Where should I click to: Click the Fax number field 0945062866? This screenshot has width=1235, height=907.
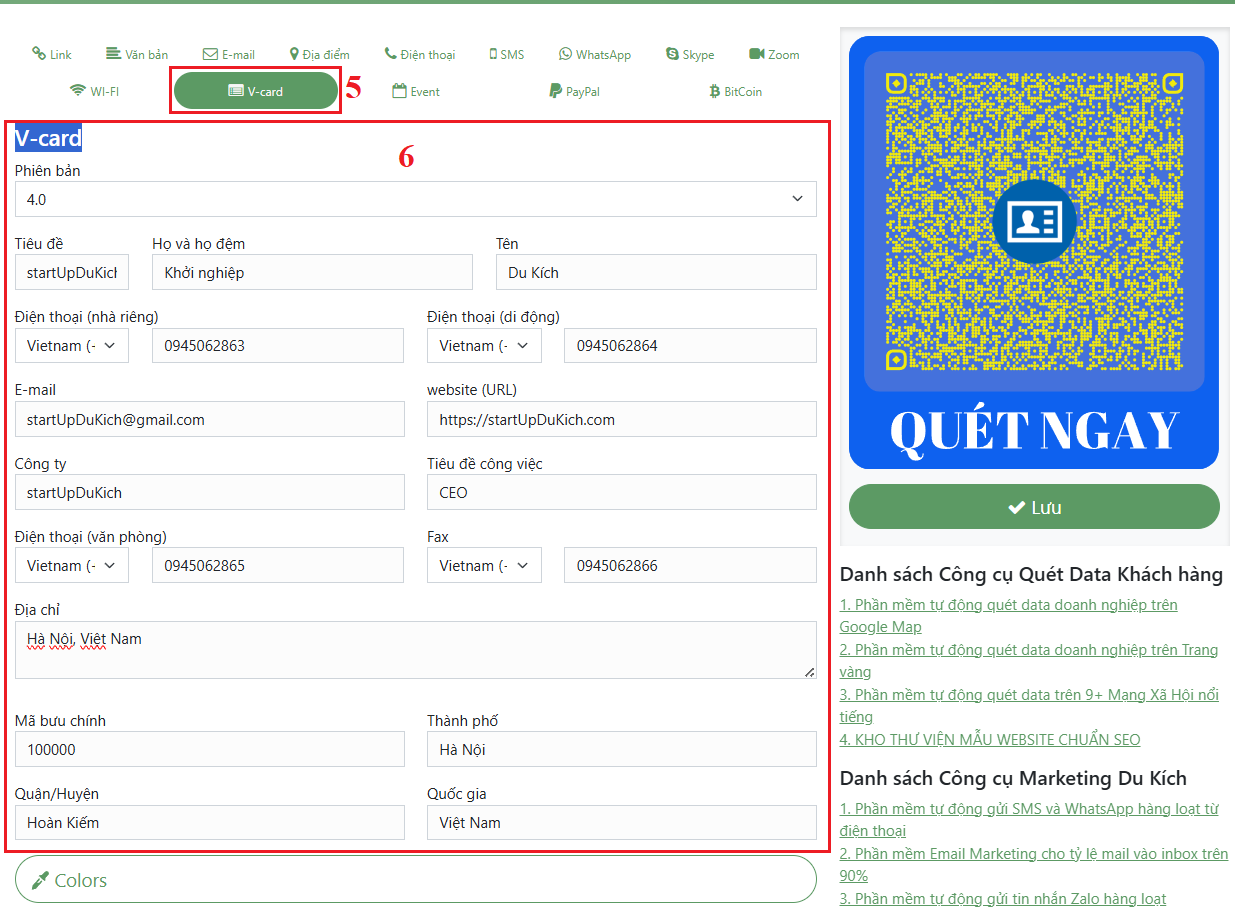click(690, 565)
